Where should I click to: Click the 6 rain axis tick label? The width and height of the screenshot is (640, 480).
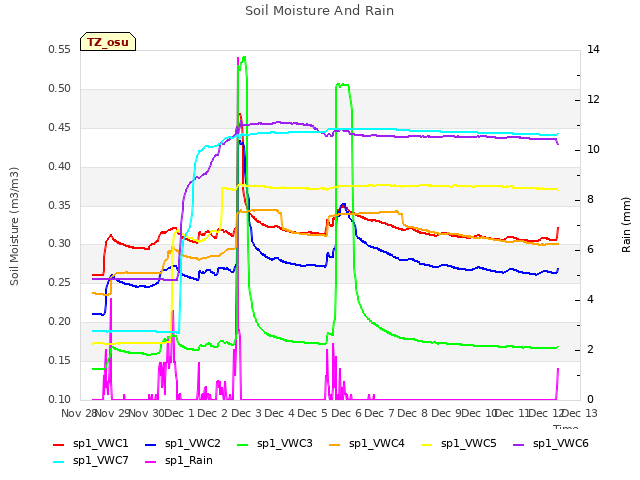point(590,250)
